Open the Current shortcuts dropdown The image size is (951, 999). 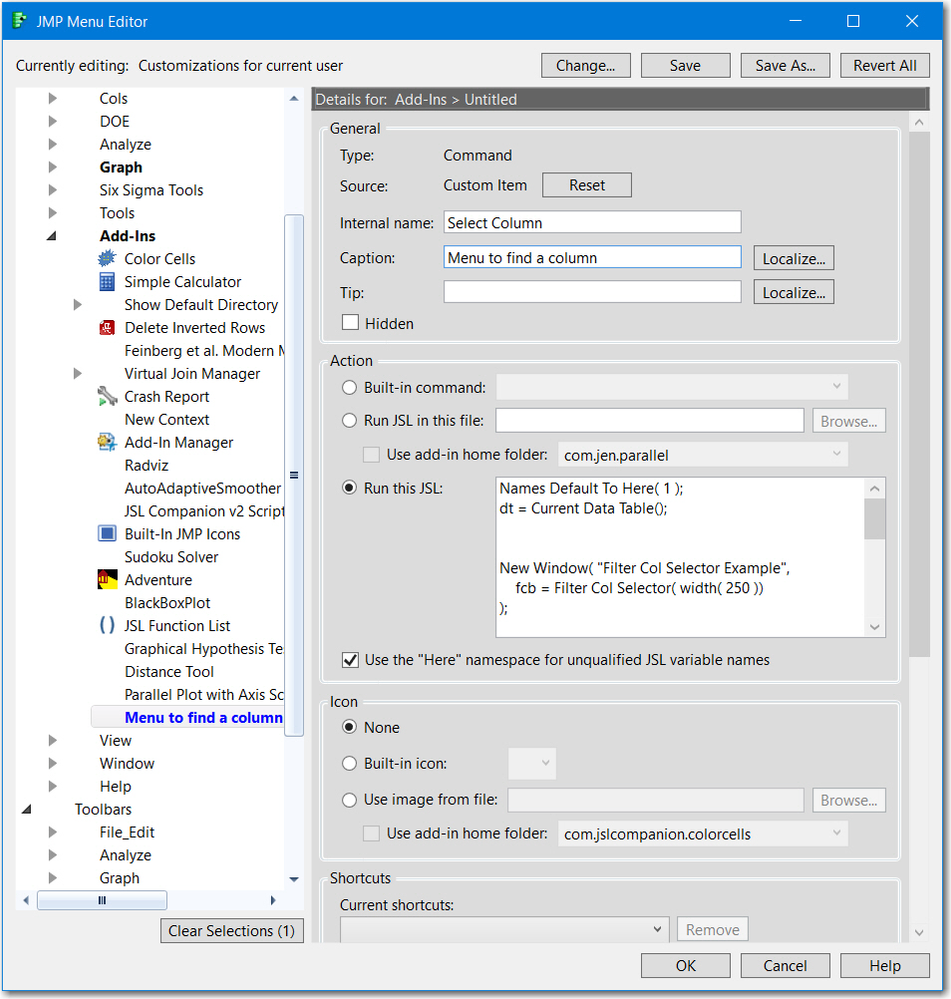pos(504,930)
